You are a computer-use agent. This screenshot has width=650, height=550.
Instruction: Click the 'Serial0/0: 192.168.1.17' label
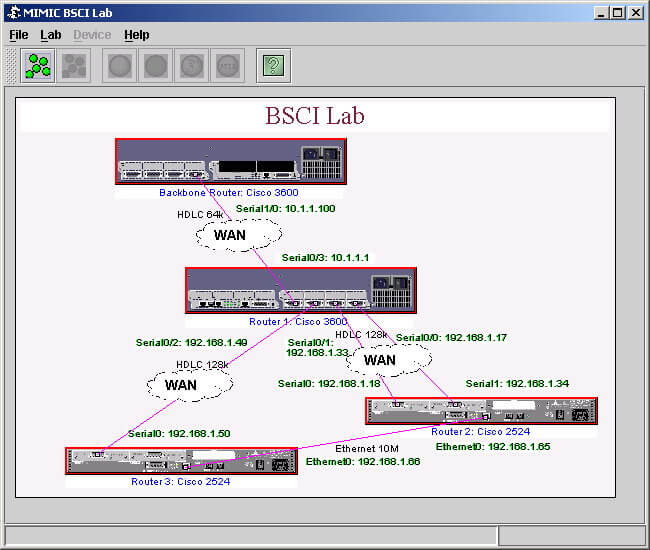click(x=451, y=337)
